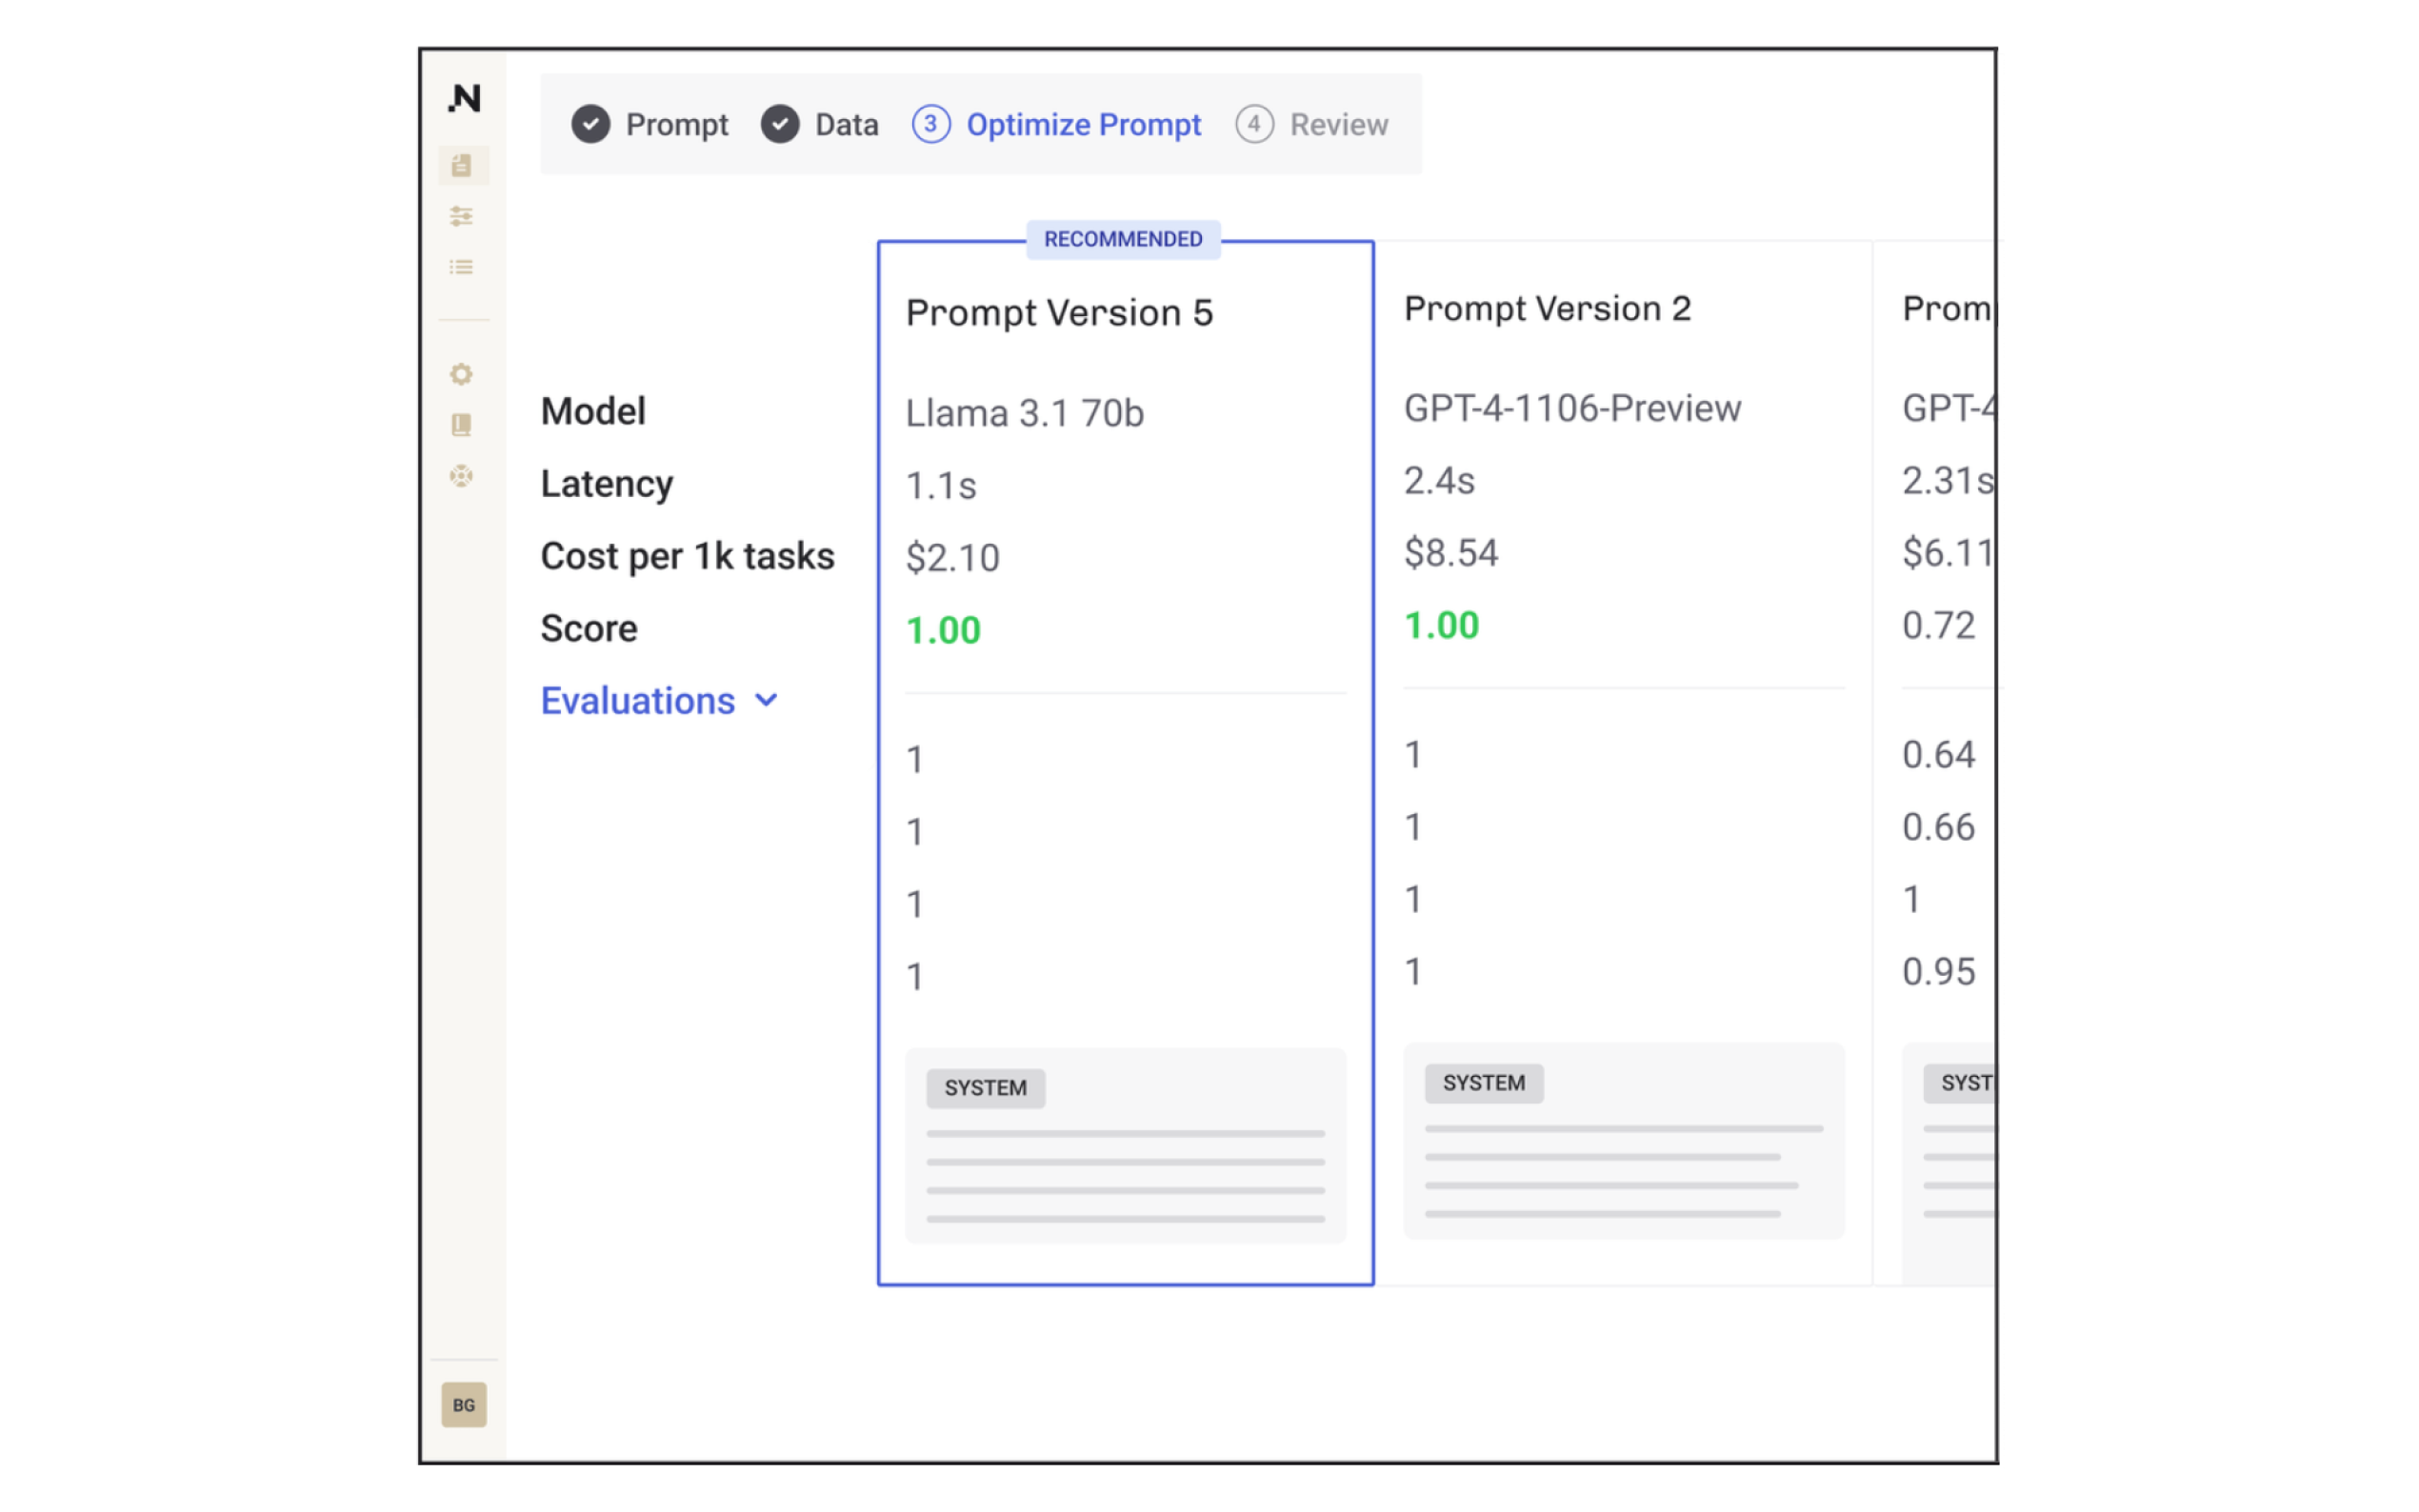Click the latency value "2.4s"
Screen dimensions: 2419x1512
pyautogui.click(x=1440, y=481)
